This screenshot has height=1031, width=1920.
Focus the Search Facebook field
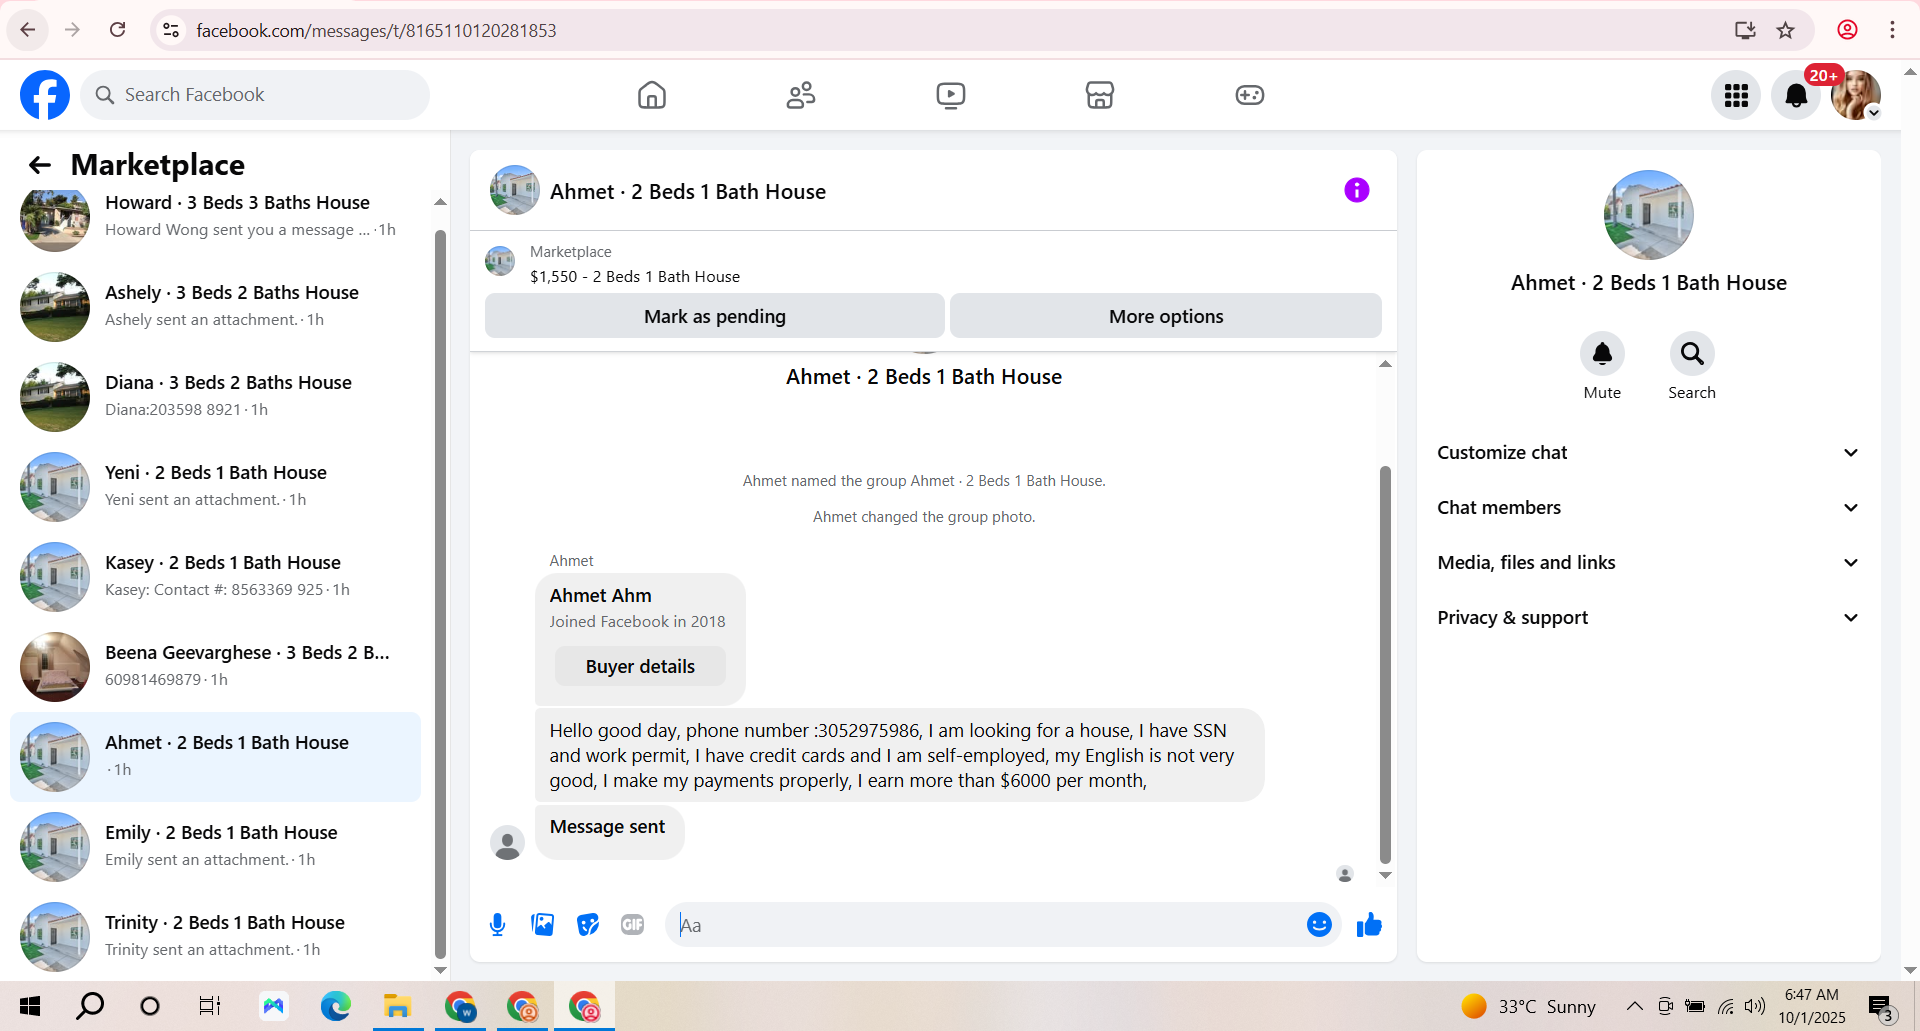255,95
